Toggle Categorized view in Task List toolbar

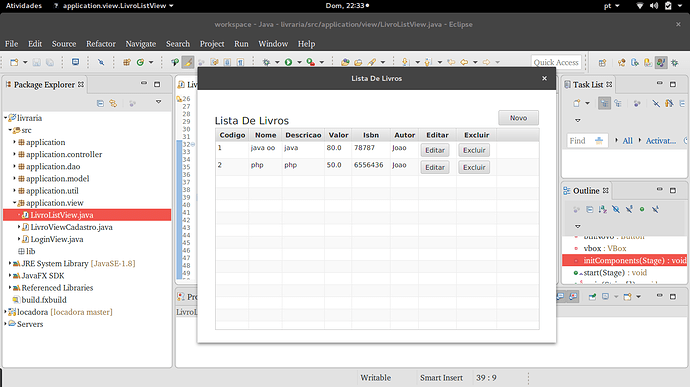coord(604,103)
